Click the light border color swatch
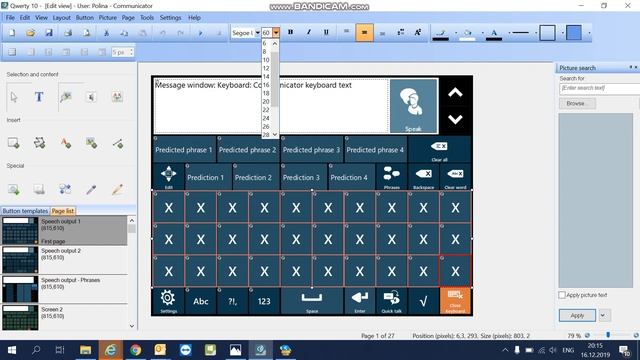 coord(547,33)
